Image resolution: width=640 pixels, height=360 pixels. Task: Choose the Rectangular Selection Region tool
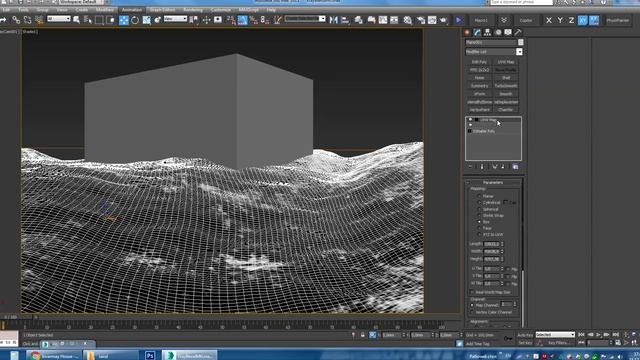99,20
